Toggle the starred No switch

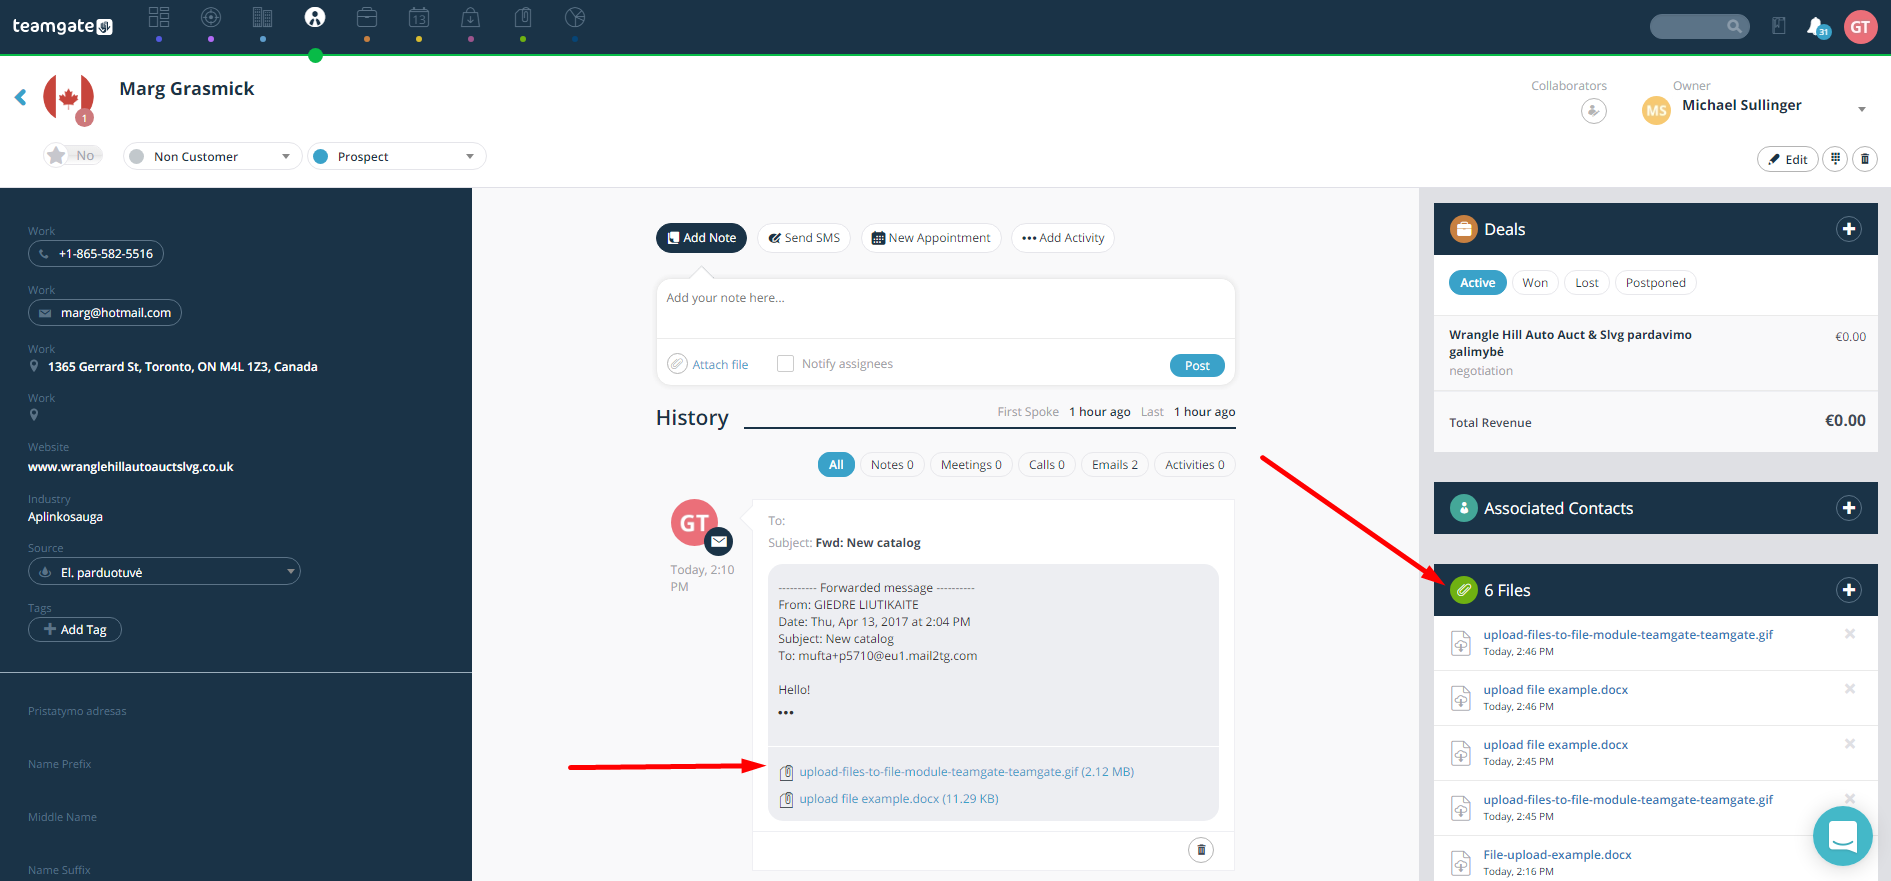(73, 155)
